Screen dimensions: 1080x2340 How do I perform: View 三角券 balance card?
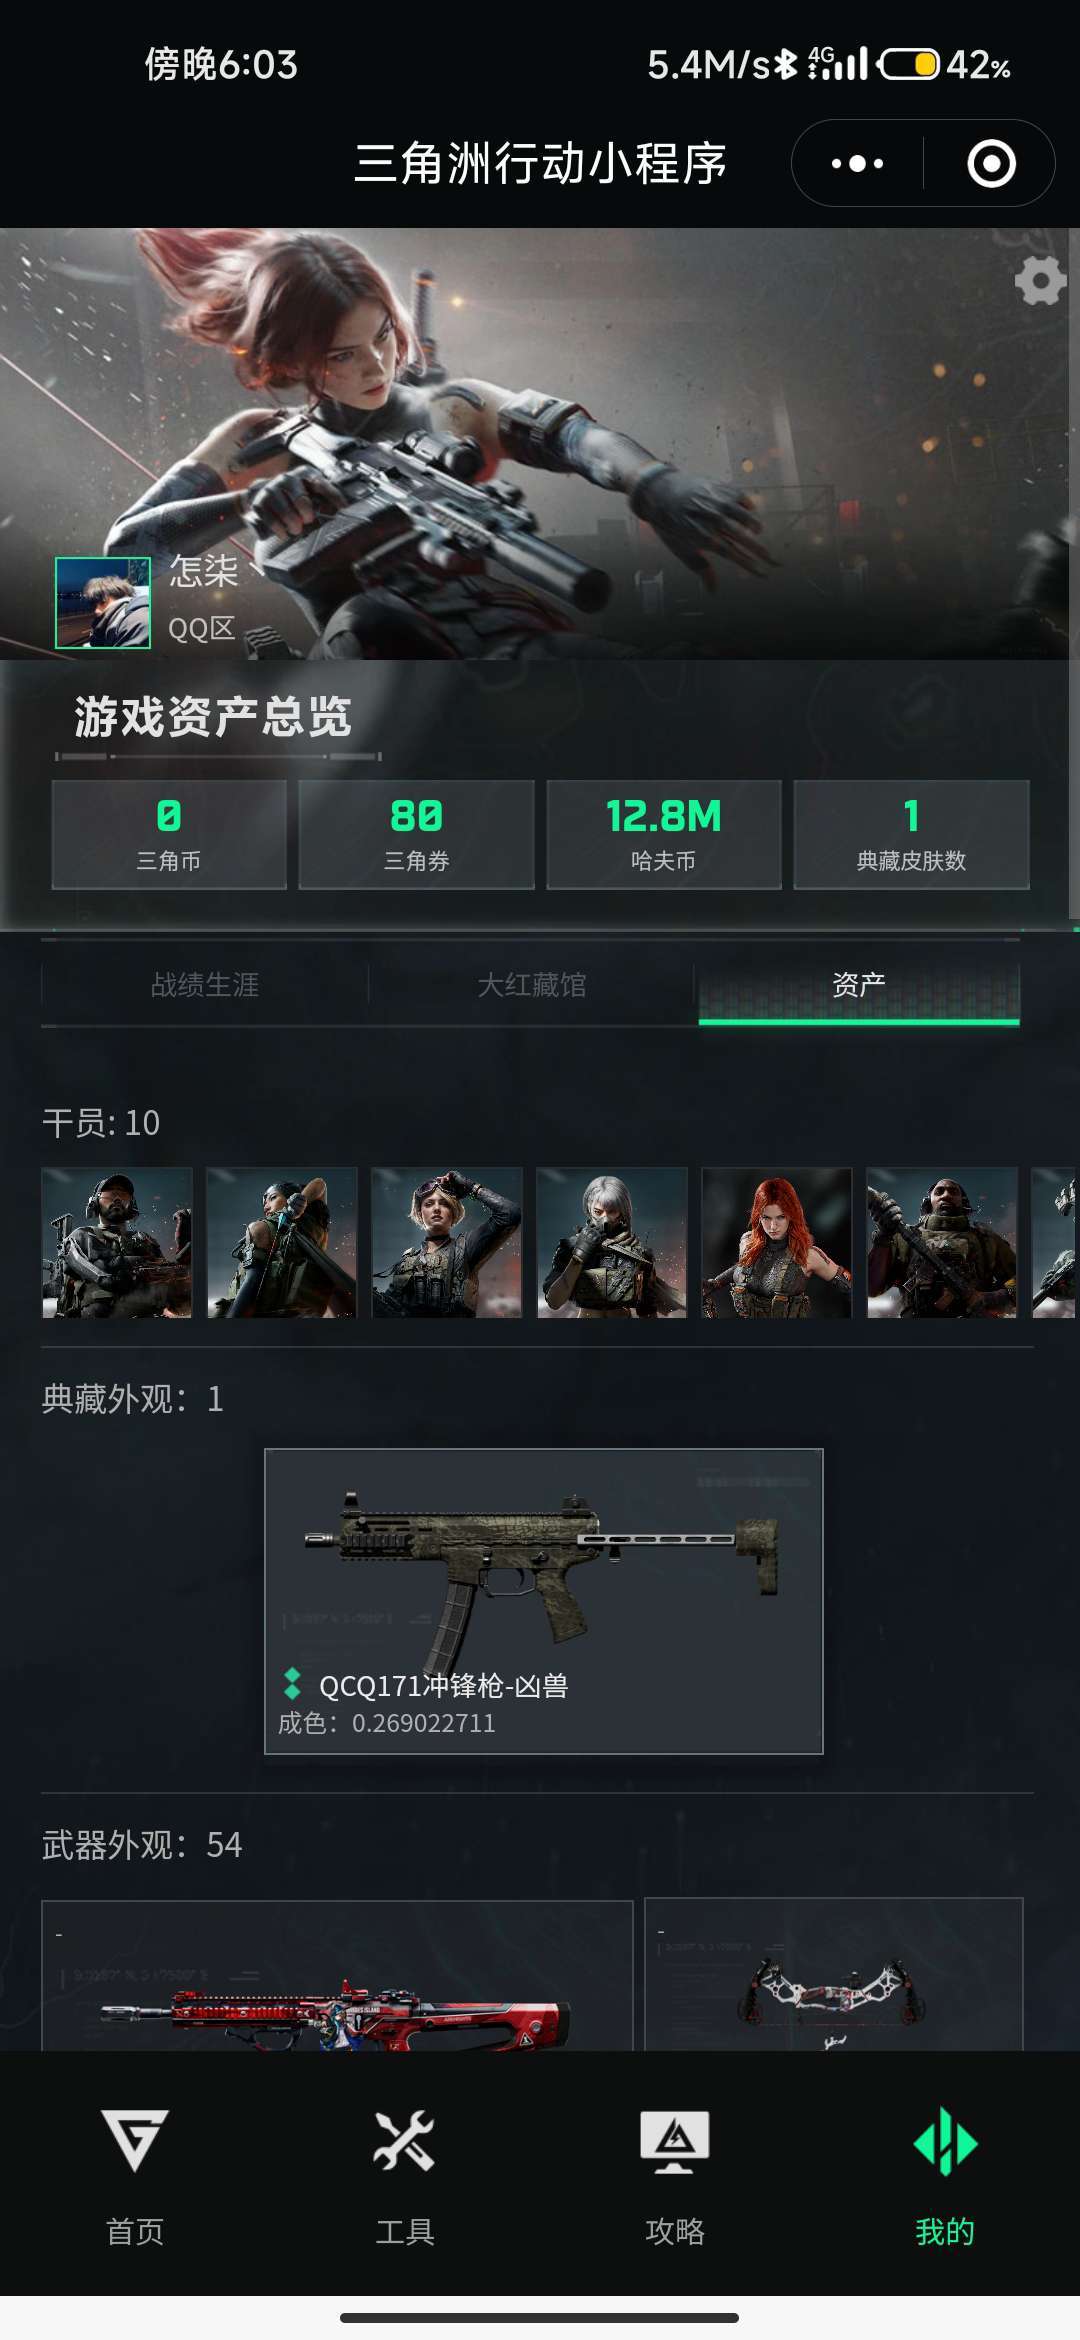416,835
